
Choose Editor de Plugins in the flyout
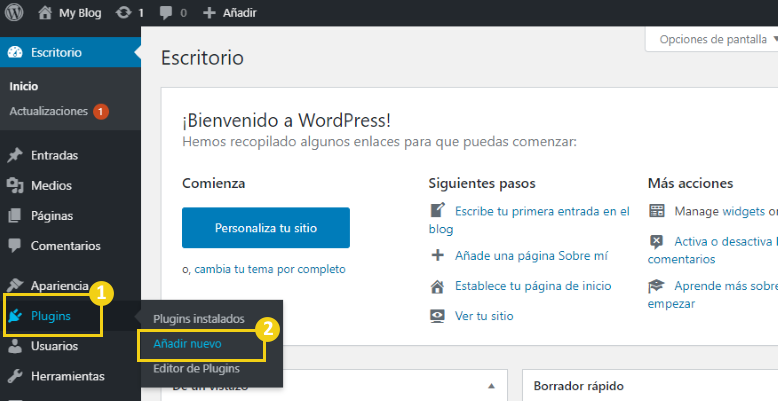(x=196, y=368)
